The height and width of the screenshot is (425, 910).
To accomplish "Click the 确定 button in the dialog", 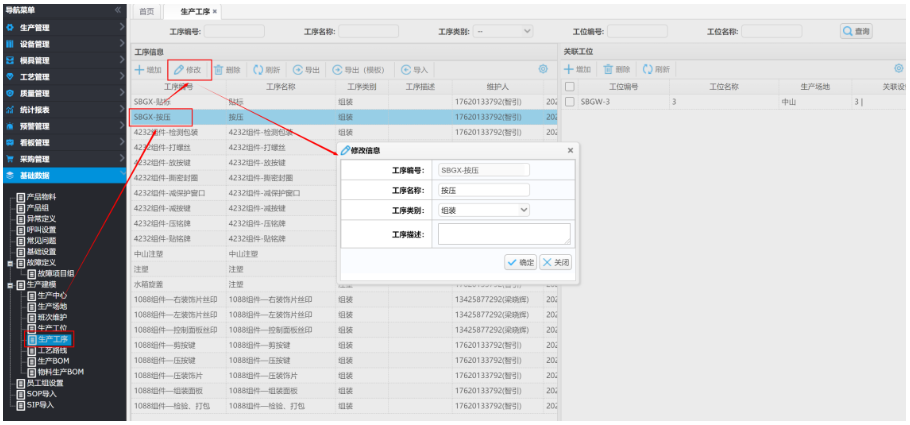I will pos(520,262).
